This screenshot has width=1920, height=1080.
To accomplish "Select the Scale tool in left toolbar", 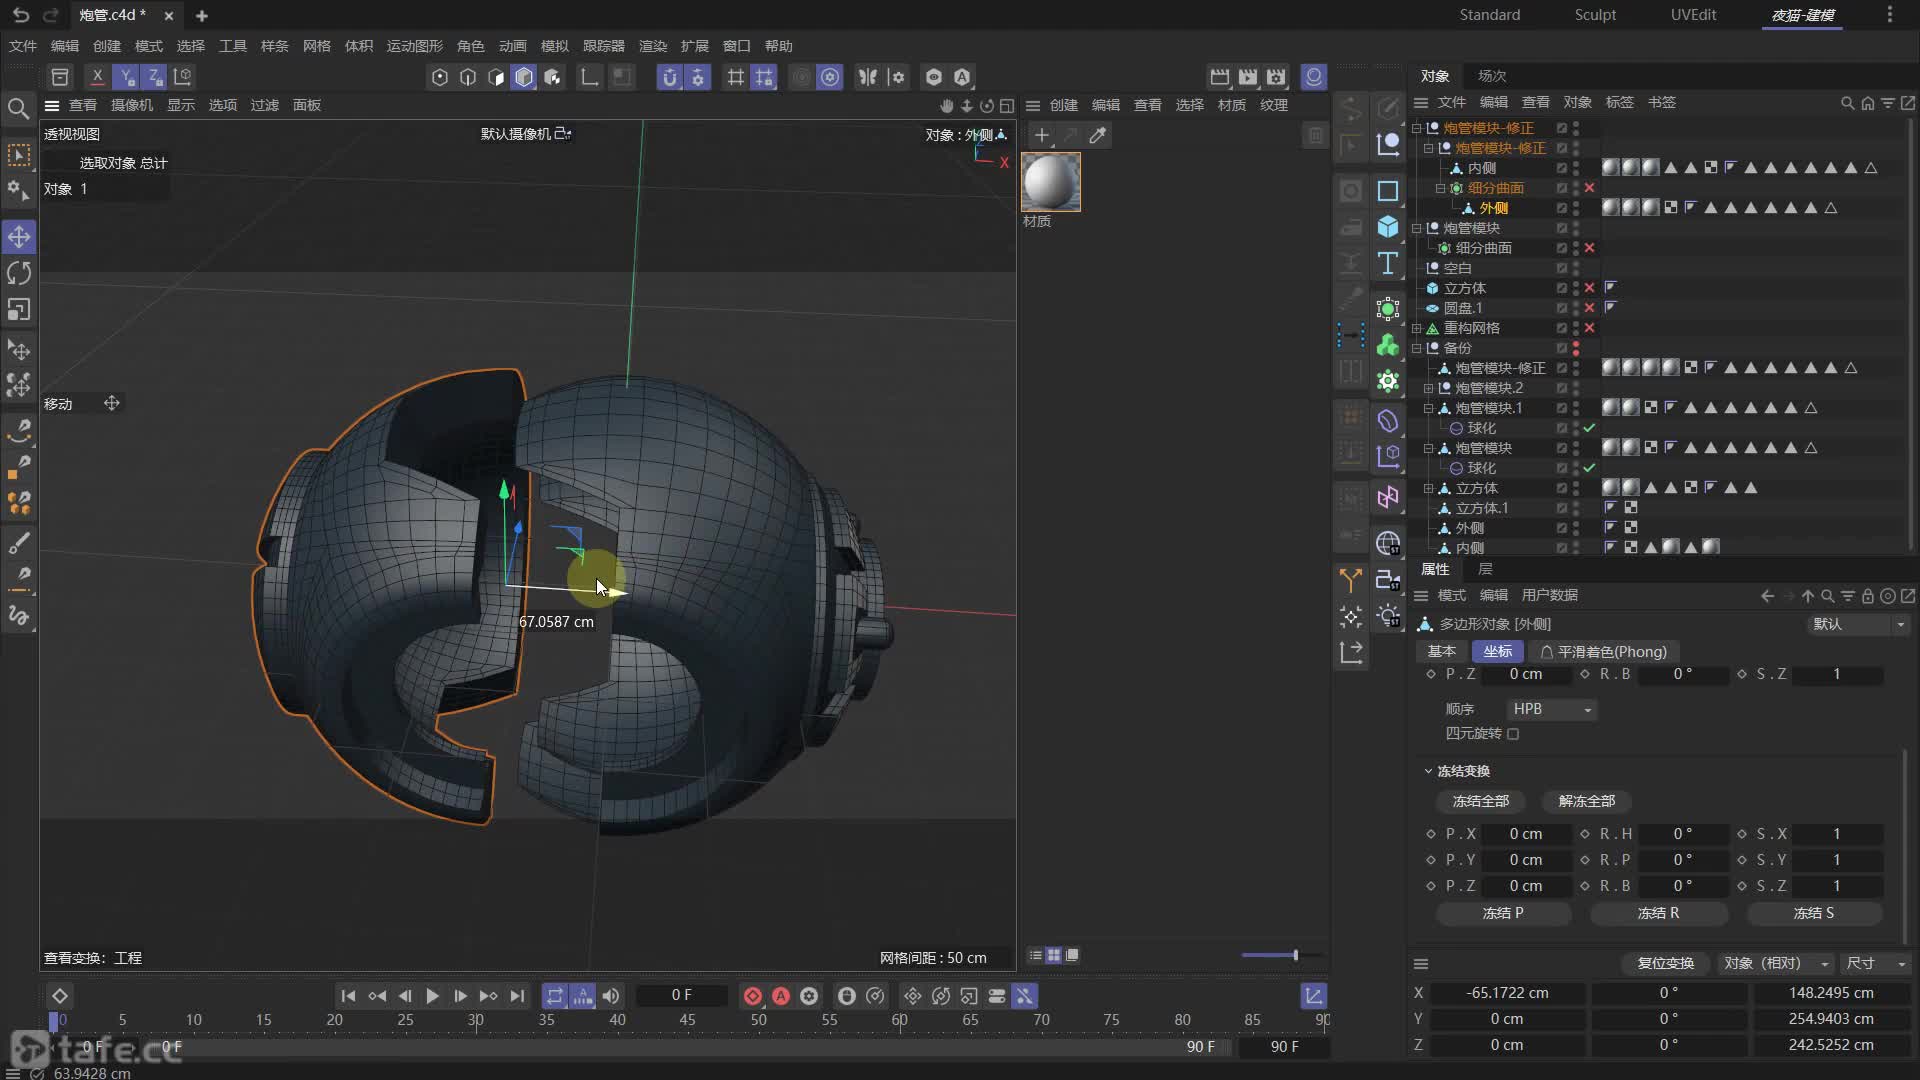I will tap(19, 309).
